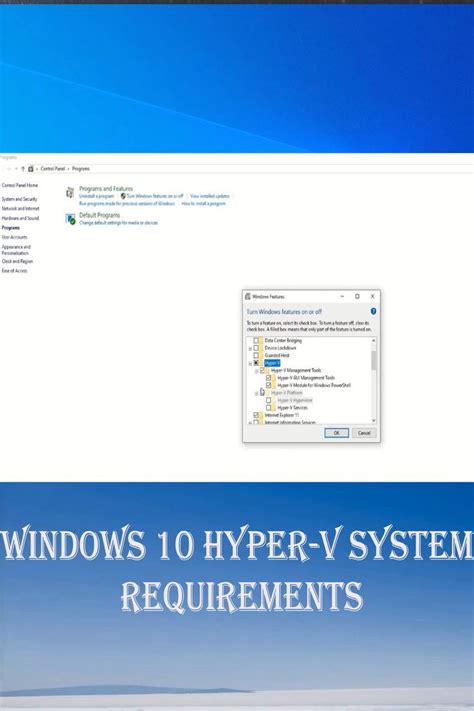Open recent locations dropdown in address bar

pos(16,169)
